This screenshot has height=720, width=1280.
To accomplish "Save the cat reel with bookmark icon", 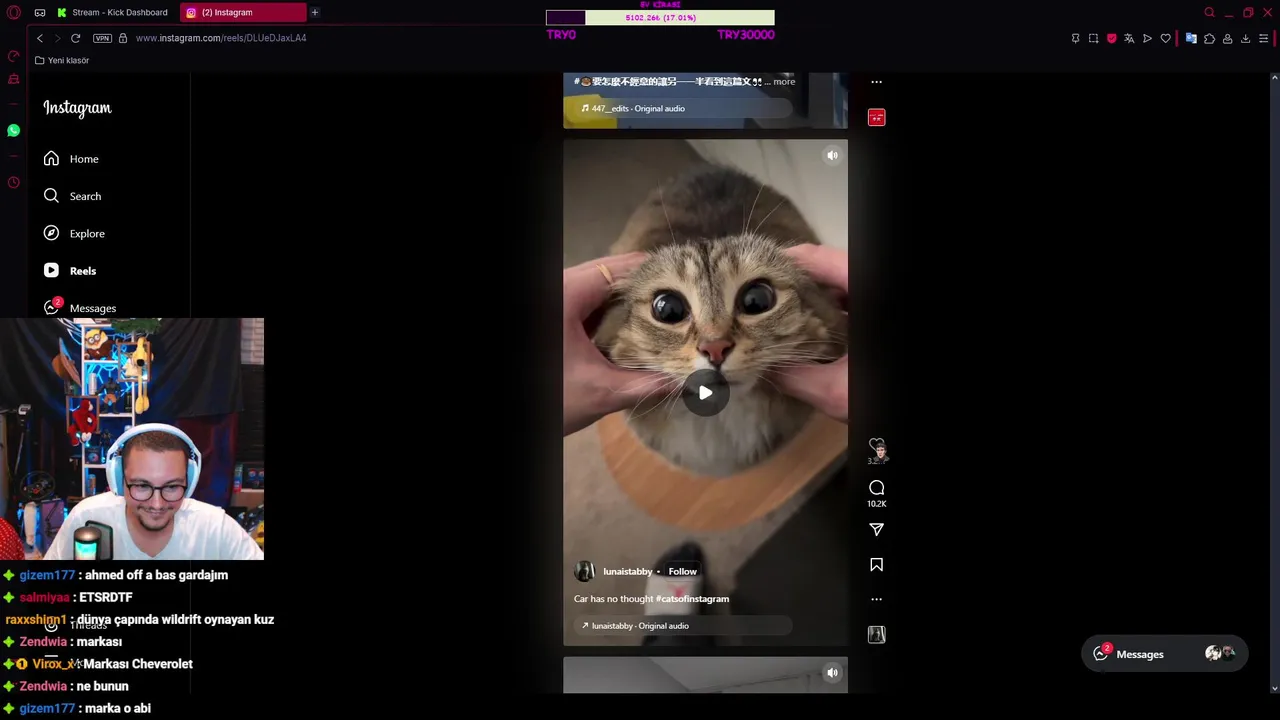I will coord(877,565).
